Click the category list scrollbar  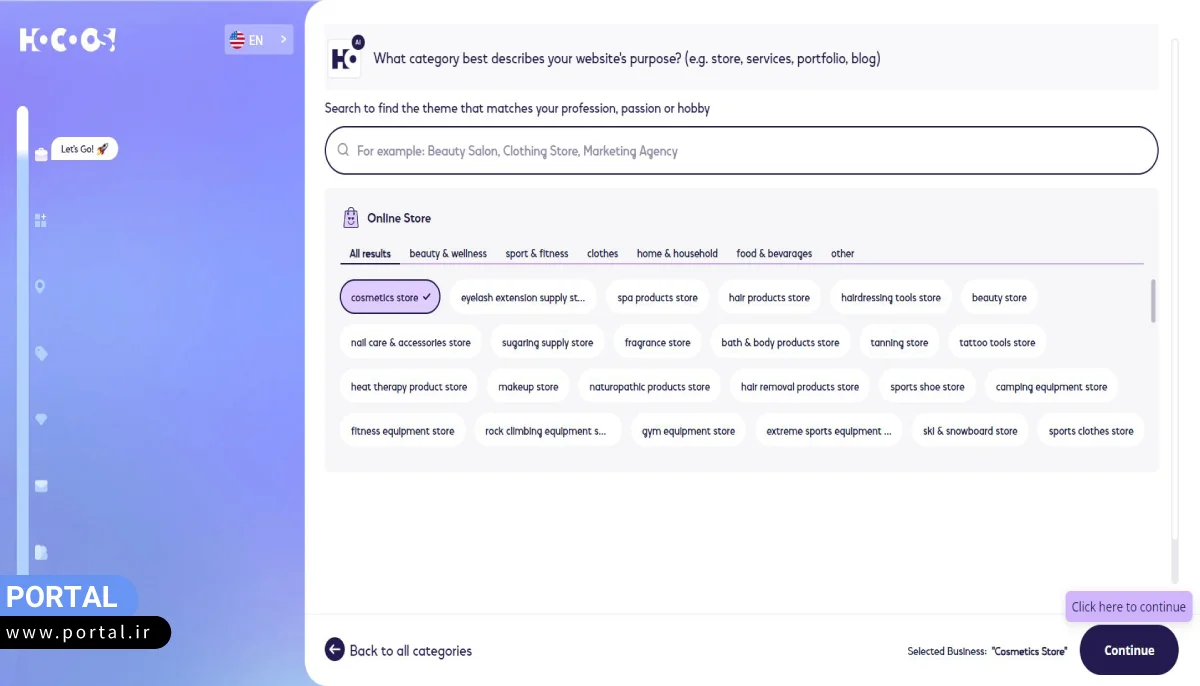[1153, 302]
